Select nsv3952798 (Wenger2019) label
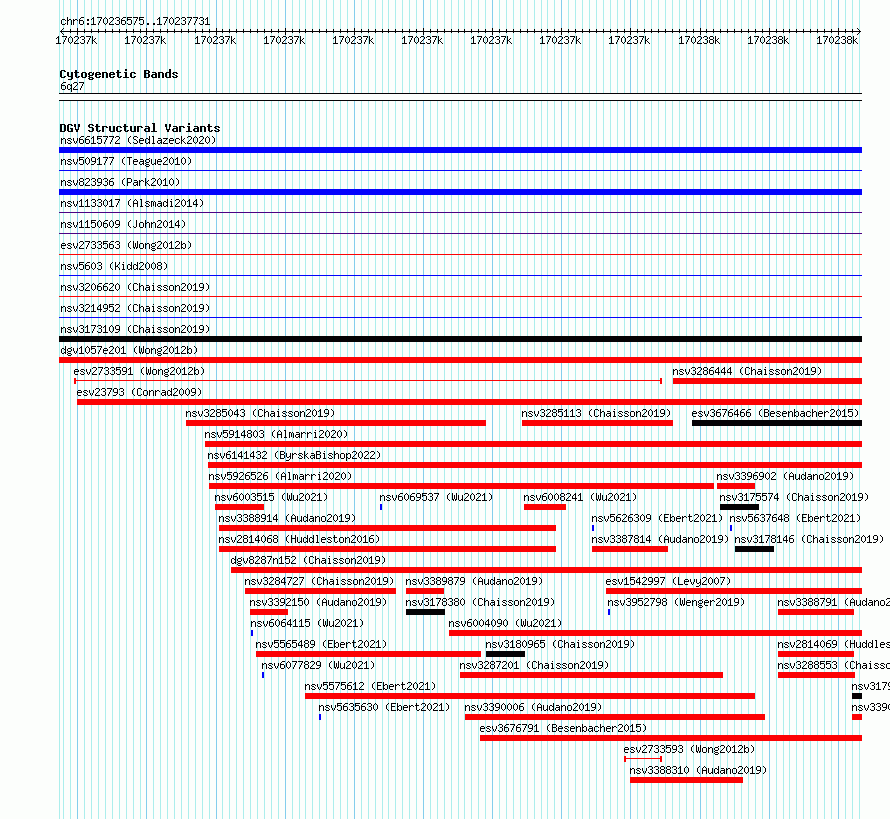 click(x=676, y=602)
